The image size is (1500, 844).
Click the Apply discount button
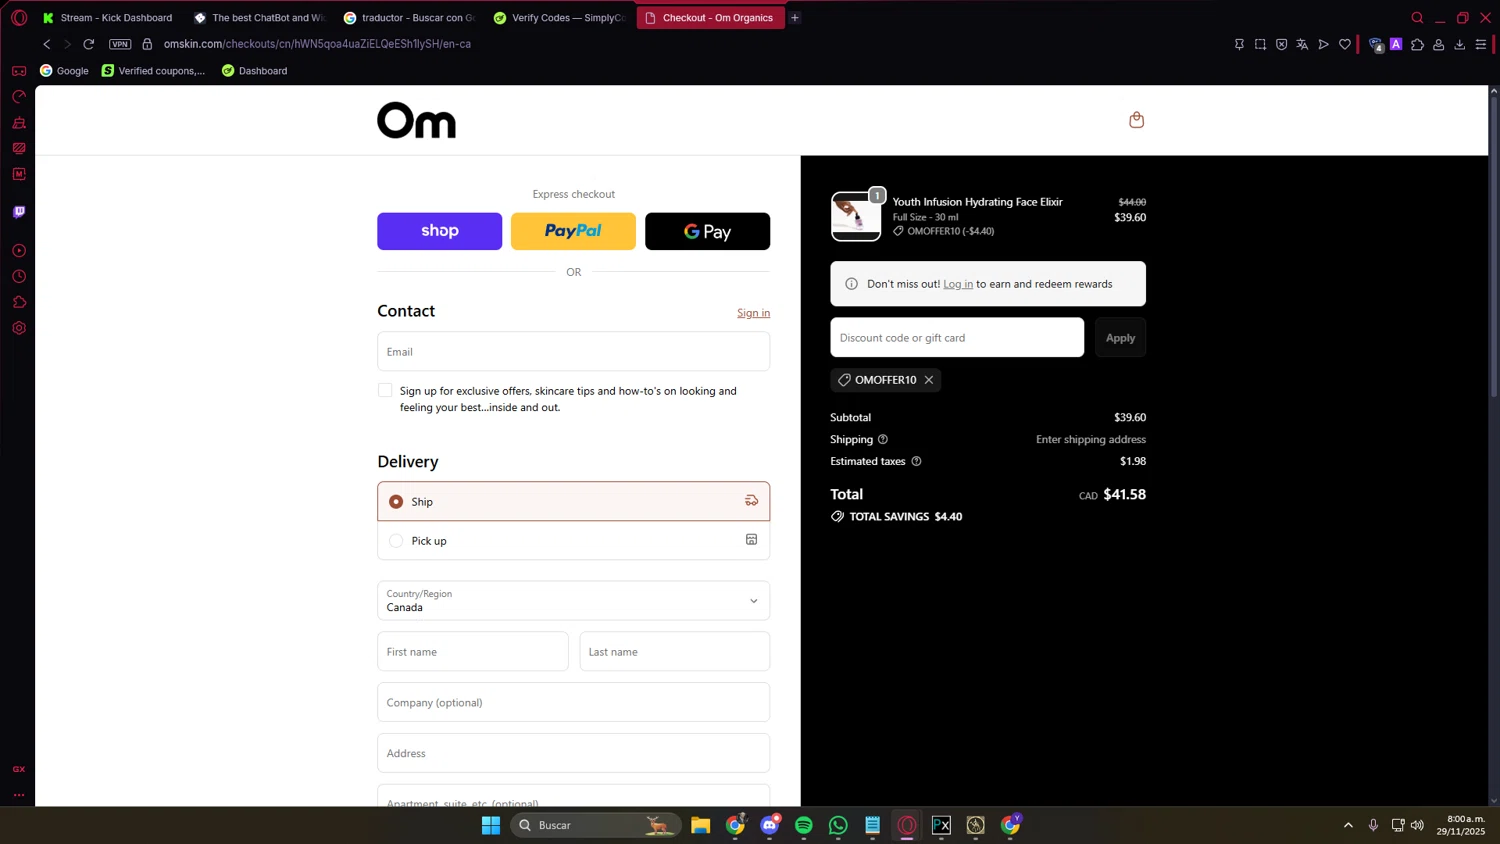1120,338
